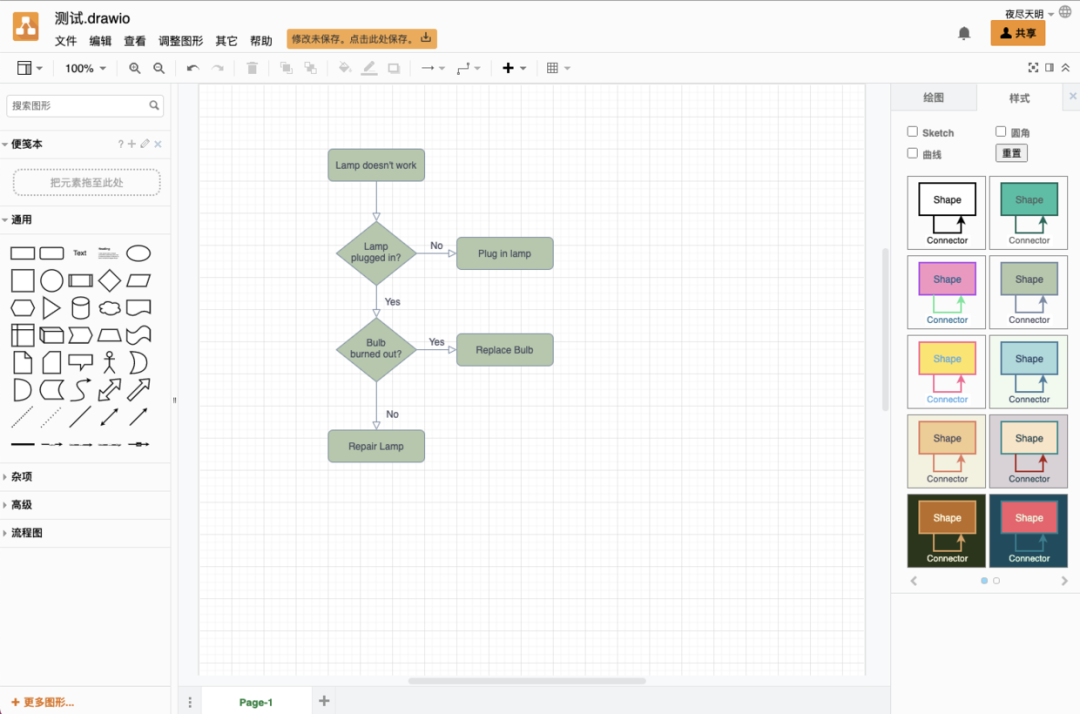The image size is (1080, 714).
Task: Click the shadow toolbar icon
Action: point(394,68)
